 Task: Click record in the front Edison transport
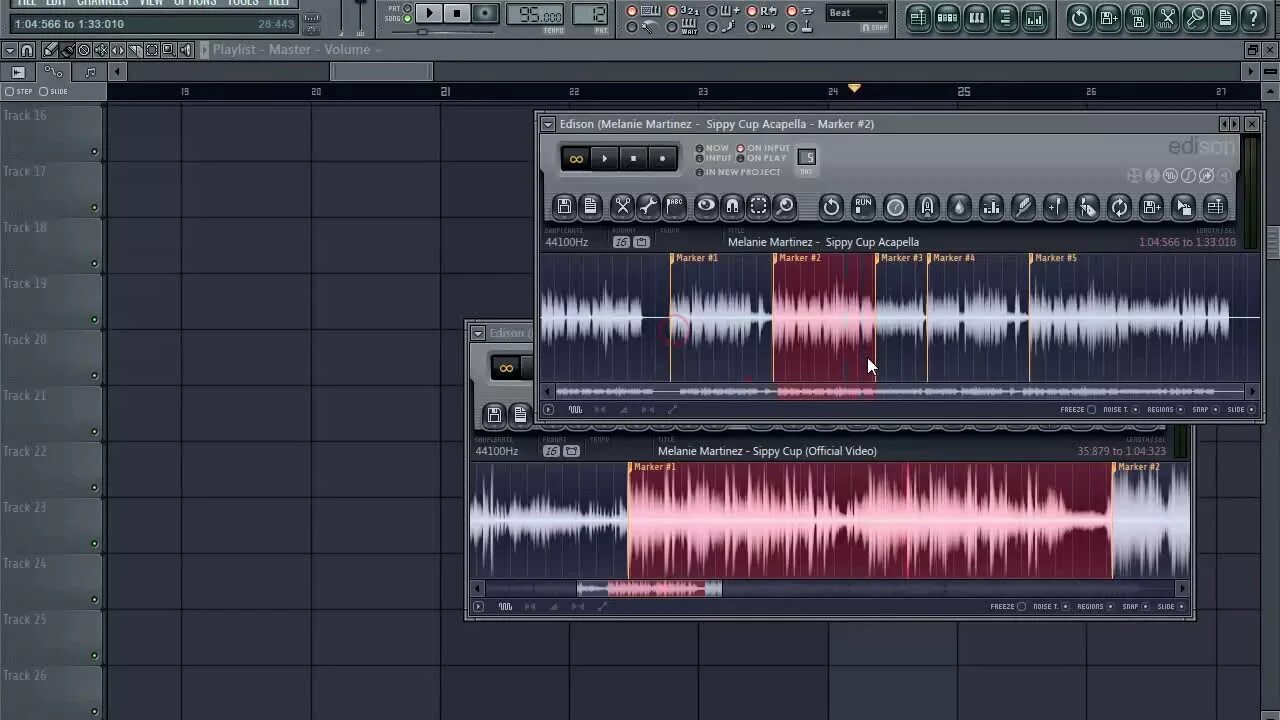coord(662,158)
